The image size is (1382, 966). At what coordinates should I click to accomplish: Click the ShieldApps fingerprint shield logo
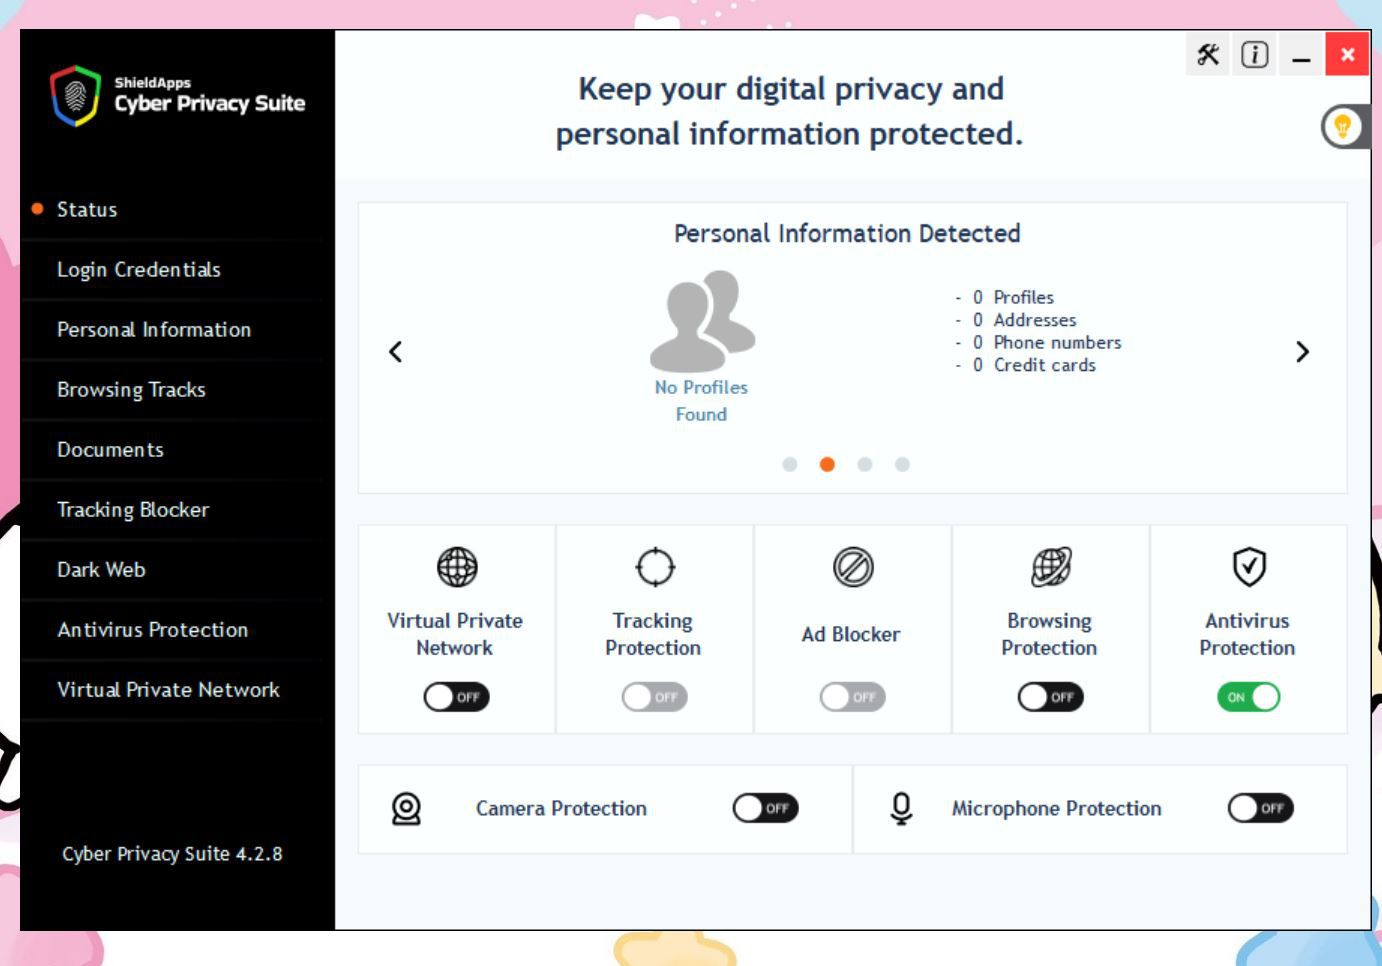tap(75, 96)
